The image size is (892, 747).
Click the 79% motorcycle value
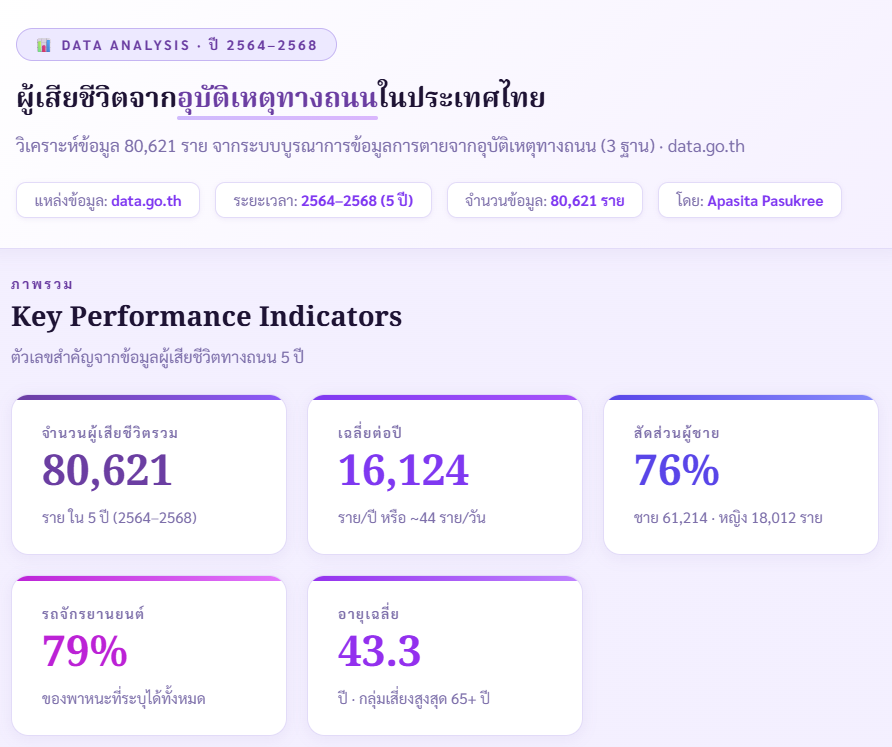point(85,651)
